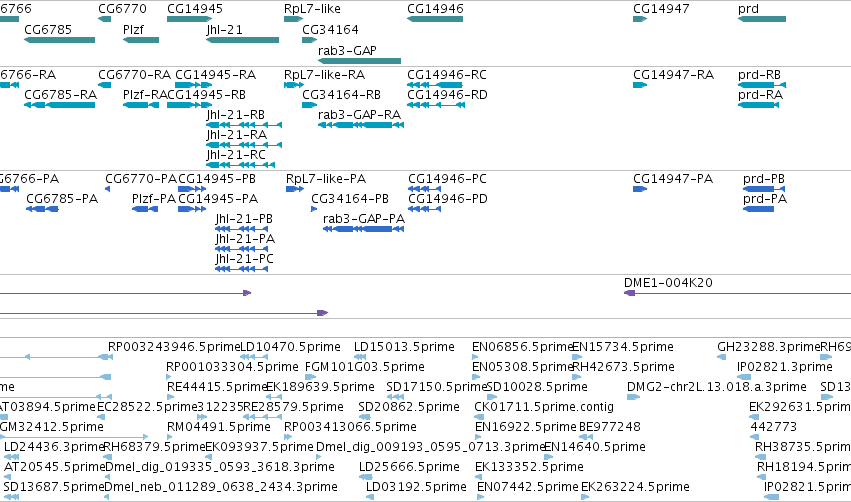The width and height of the screenshot is (851, 502).
Task: Select the CG6770 gene glyph
Action: click(105, 19)
